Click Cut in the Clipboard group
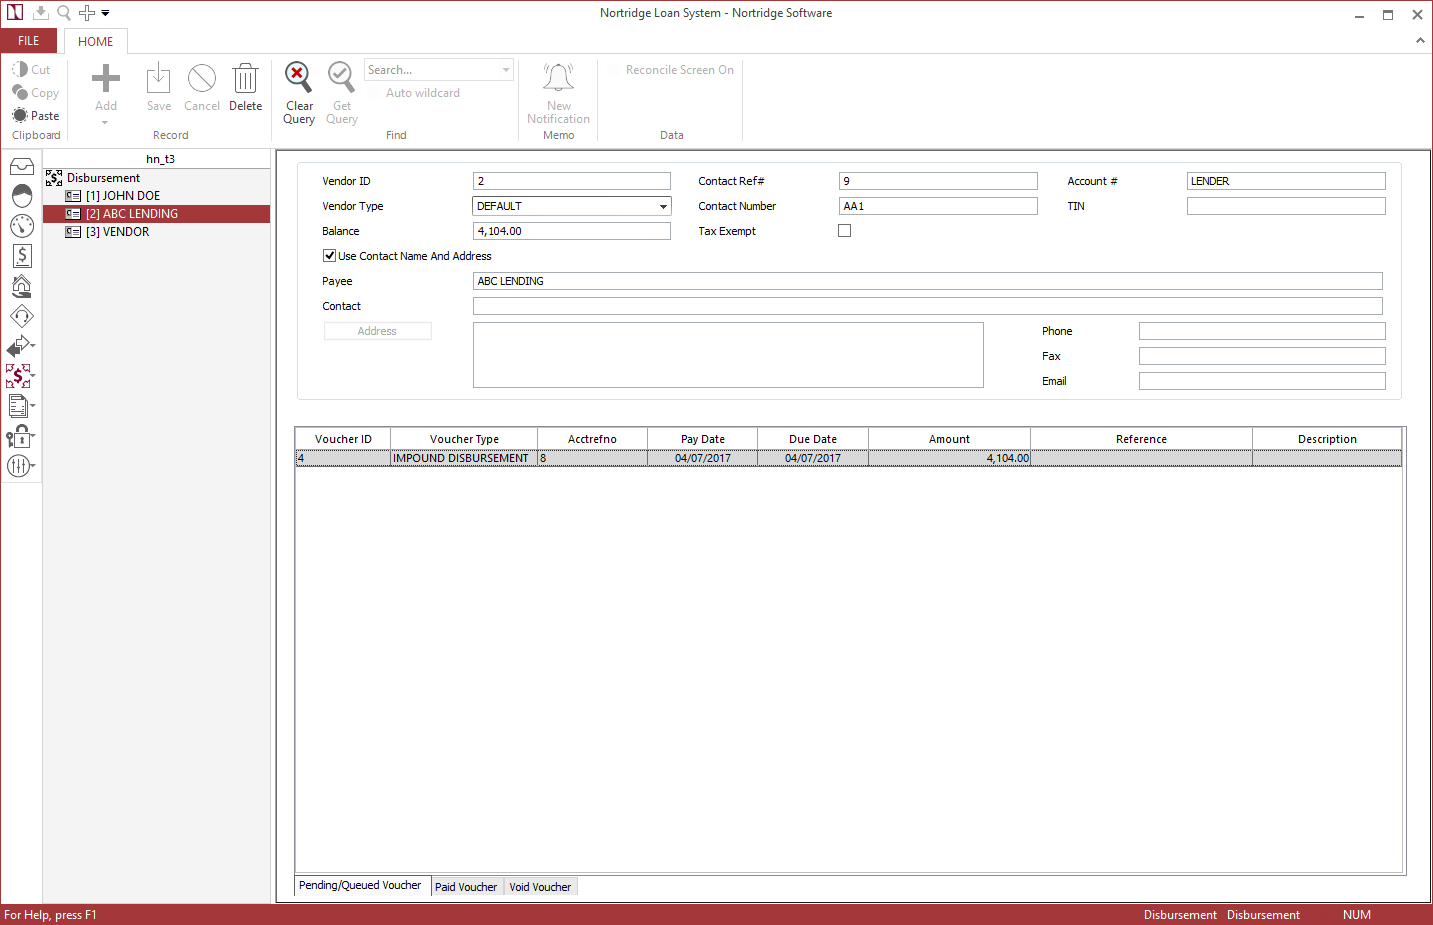The image size is (1433, 925). coord(31,69)
